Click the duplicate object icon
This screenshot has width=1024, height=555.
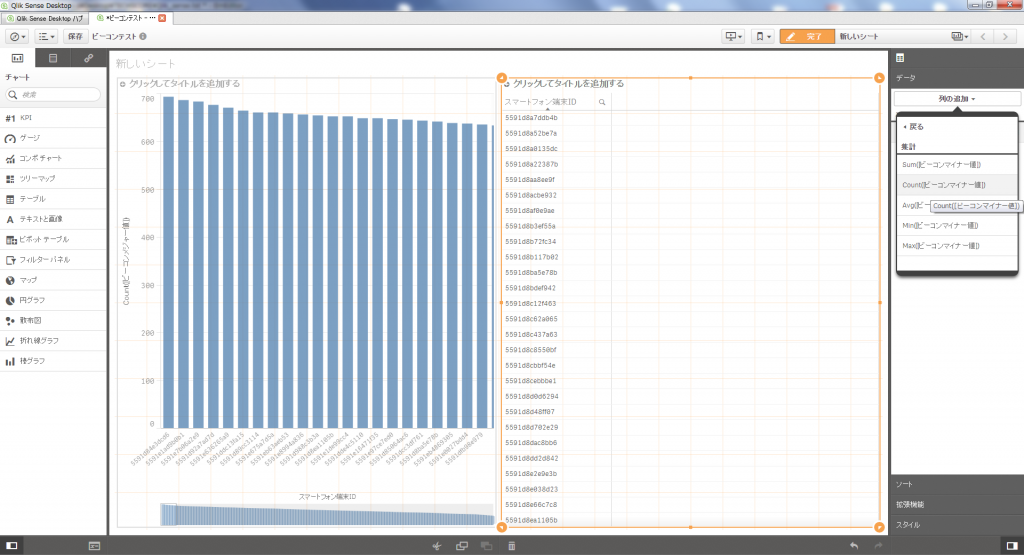pos(462,546)
